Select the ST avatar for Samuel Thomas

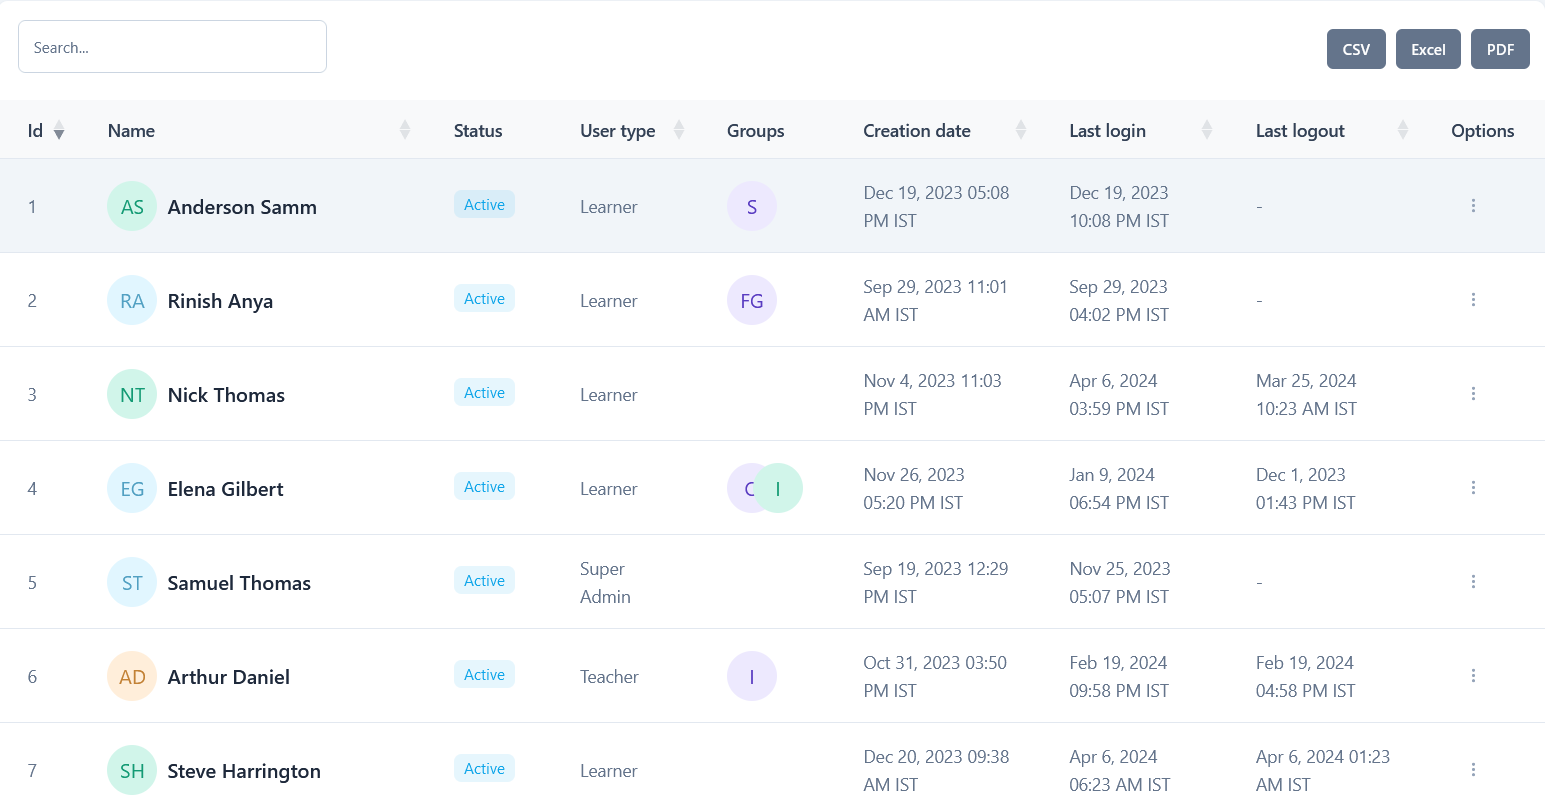(131, 582)
